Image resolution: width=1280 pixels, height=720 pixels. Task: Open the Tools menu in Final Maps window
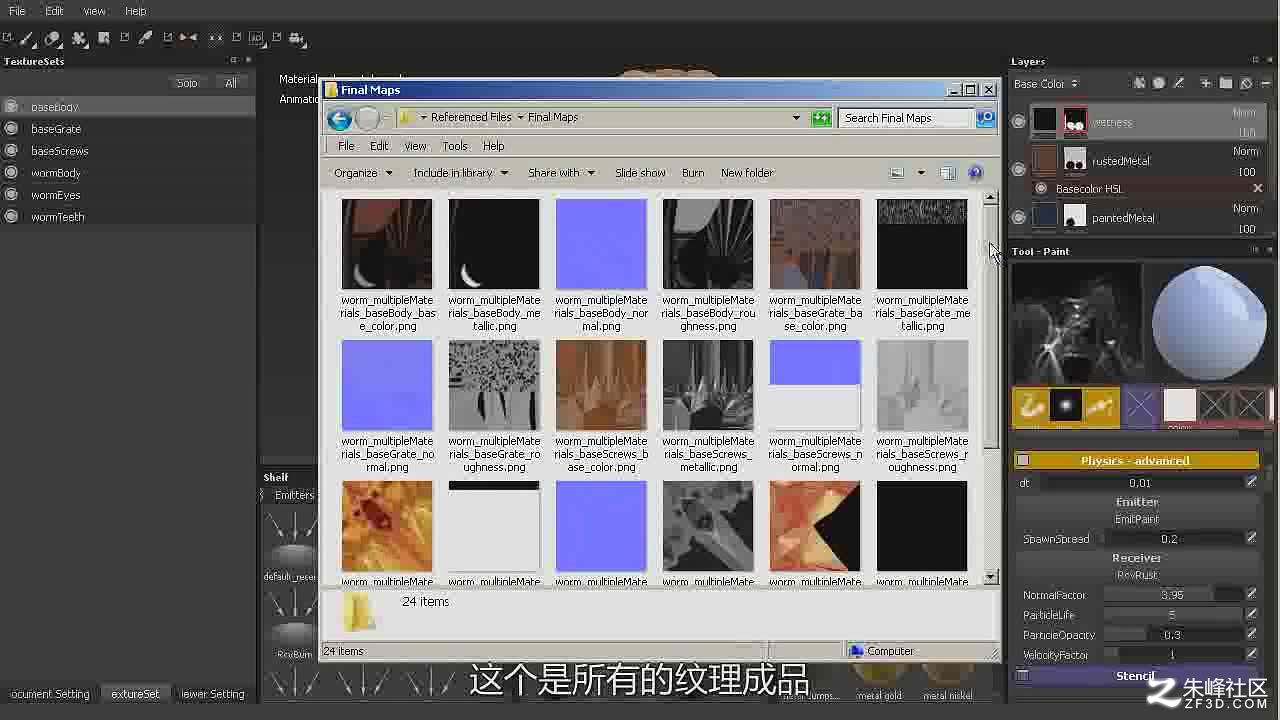pyautogui.click(x=455, y=146)
